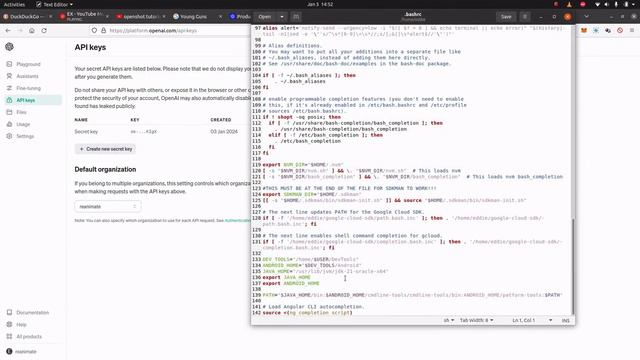
Task: Open the Files section in the sidebar
Action: [x=21, y=112]
